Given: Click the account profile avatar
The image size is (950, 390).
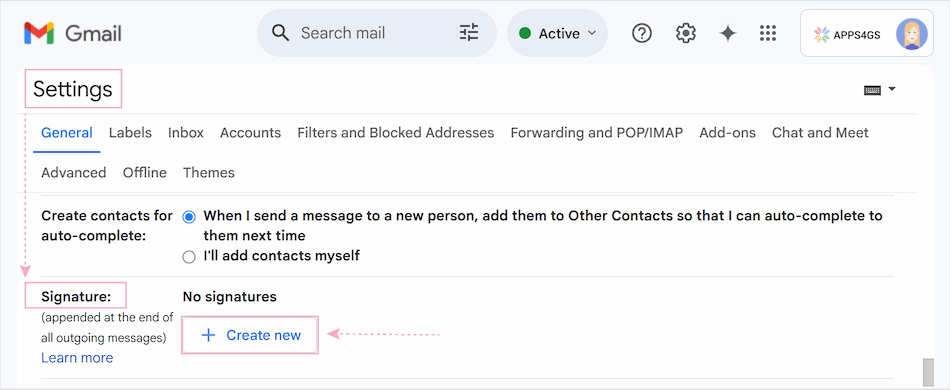Looking at the screenshot, I should point(911,34).
